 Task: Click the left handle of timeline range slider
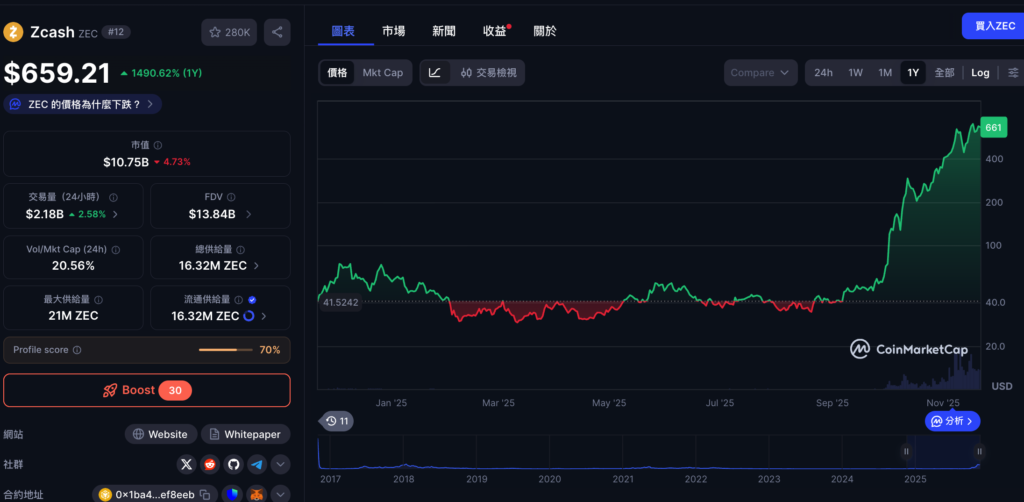[x=907, y=451]
